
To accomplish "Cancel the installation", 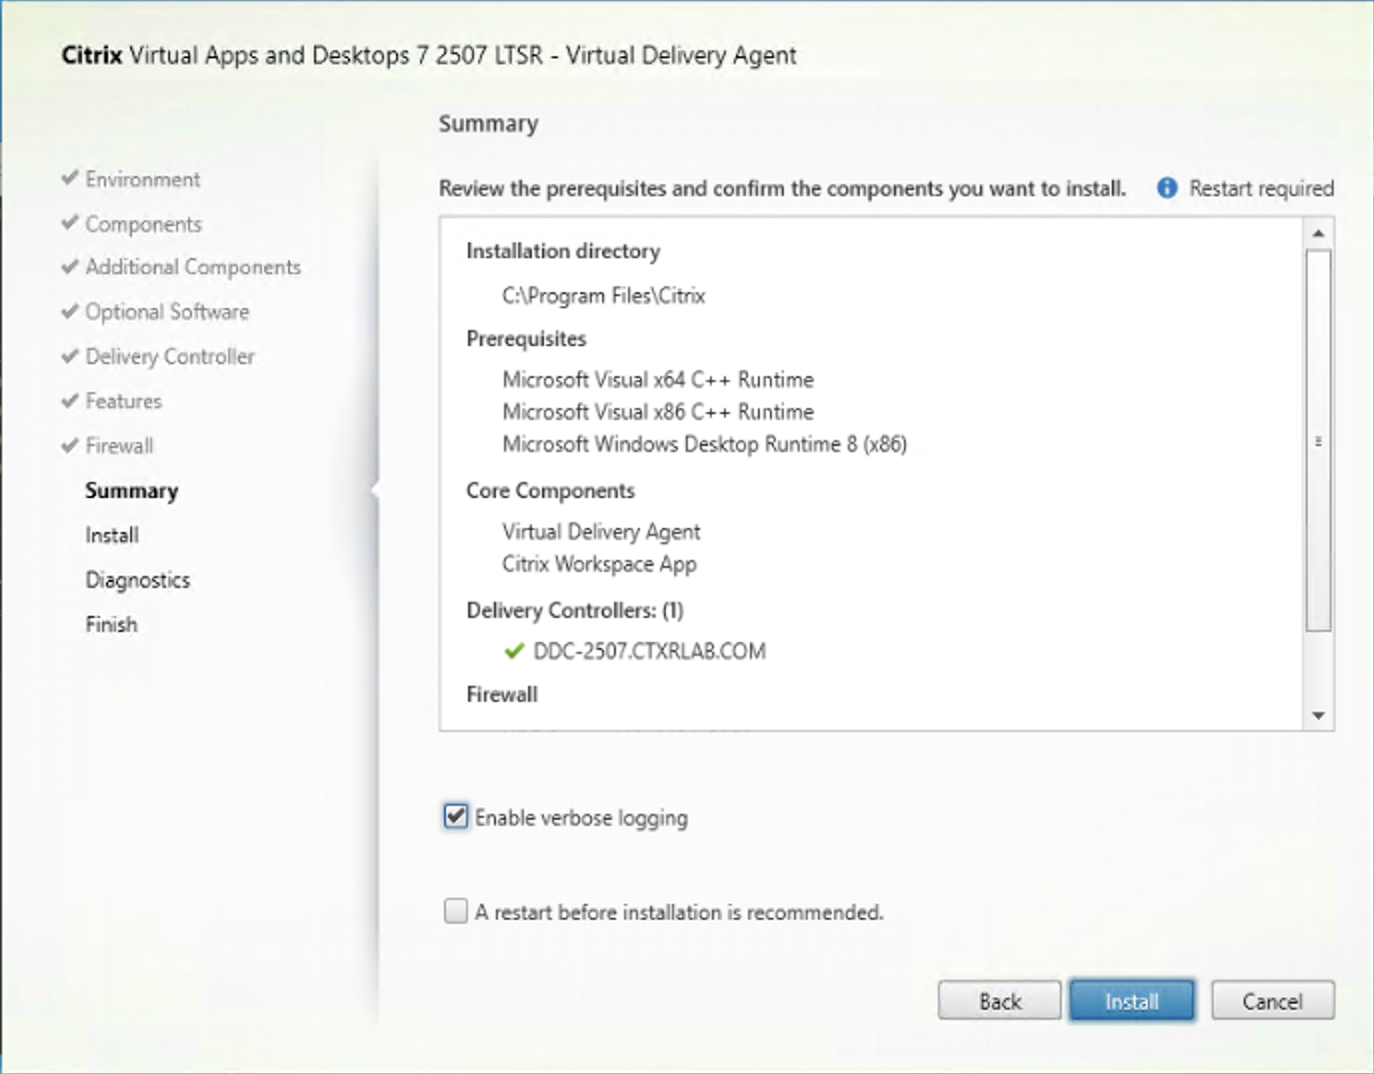I will (1272, 1000).
